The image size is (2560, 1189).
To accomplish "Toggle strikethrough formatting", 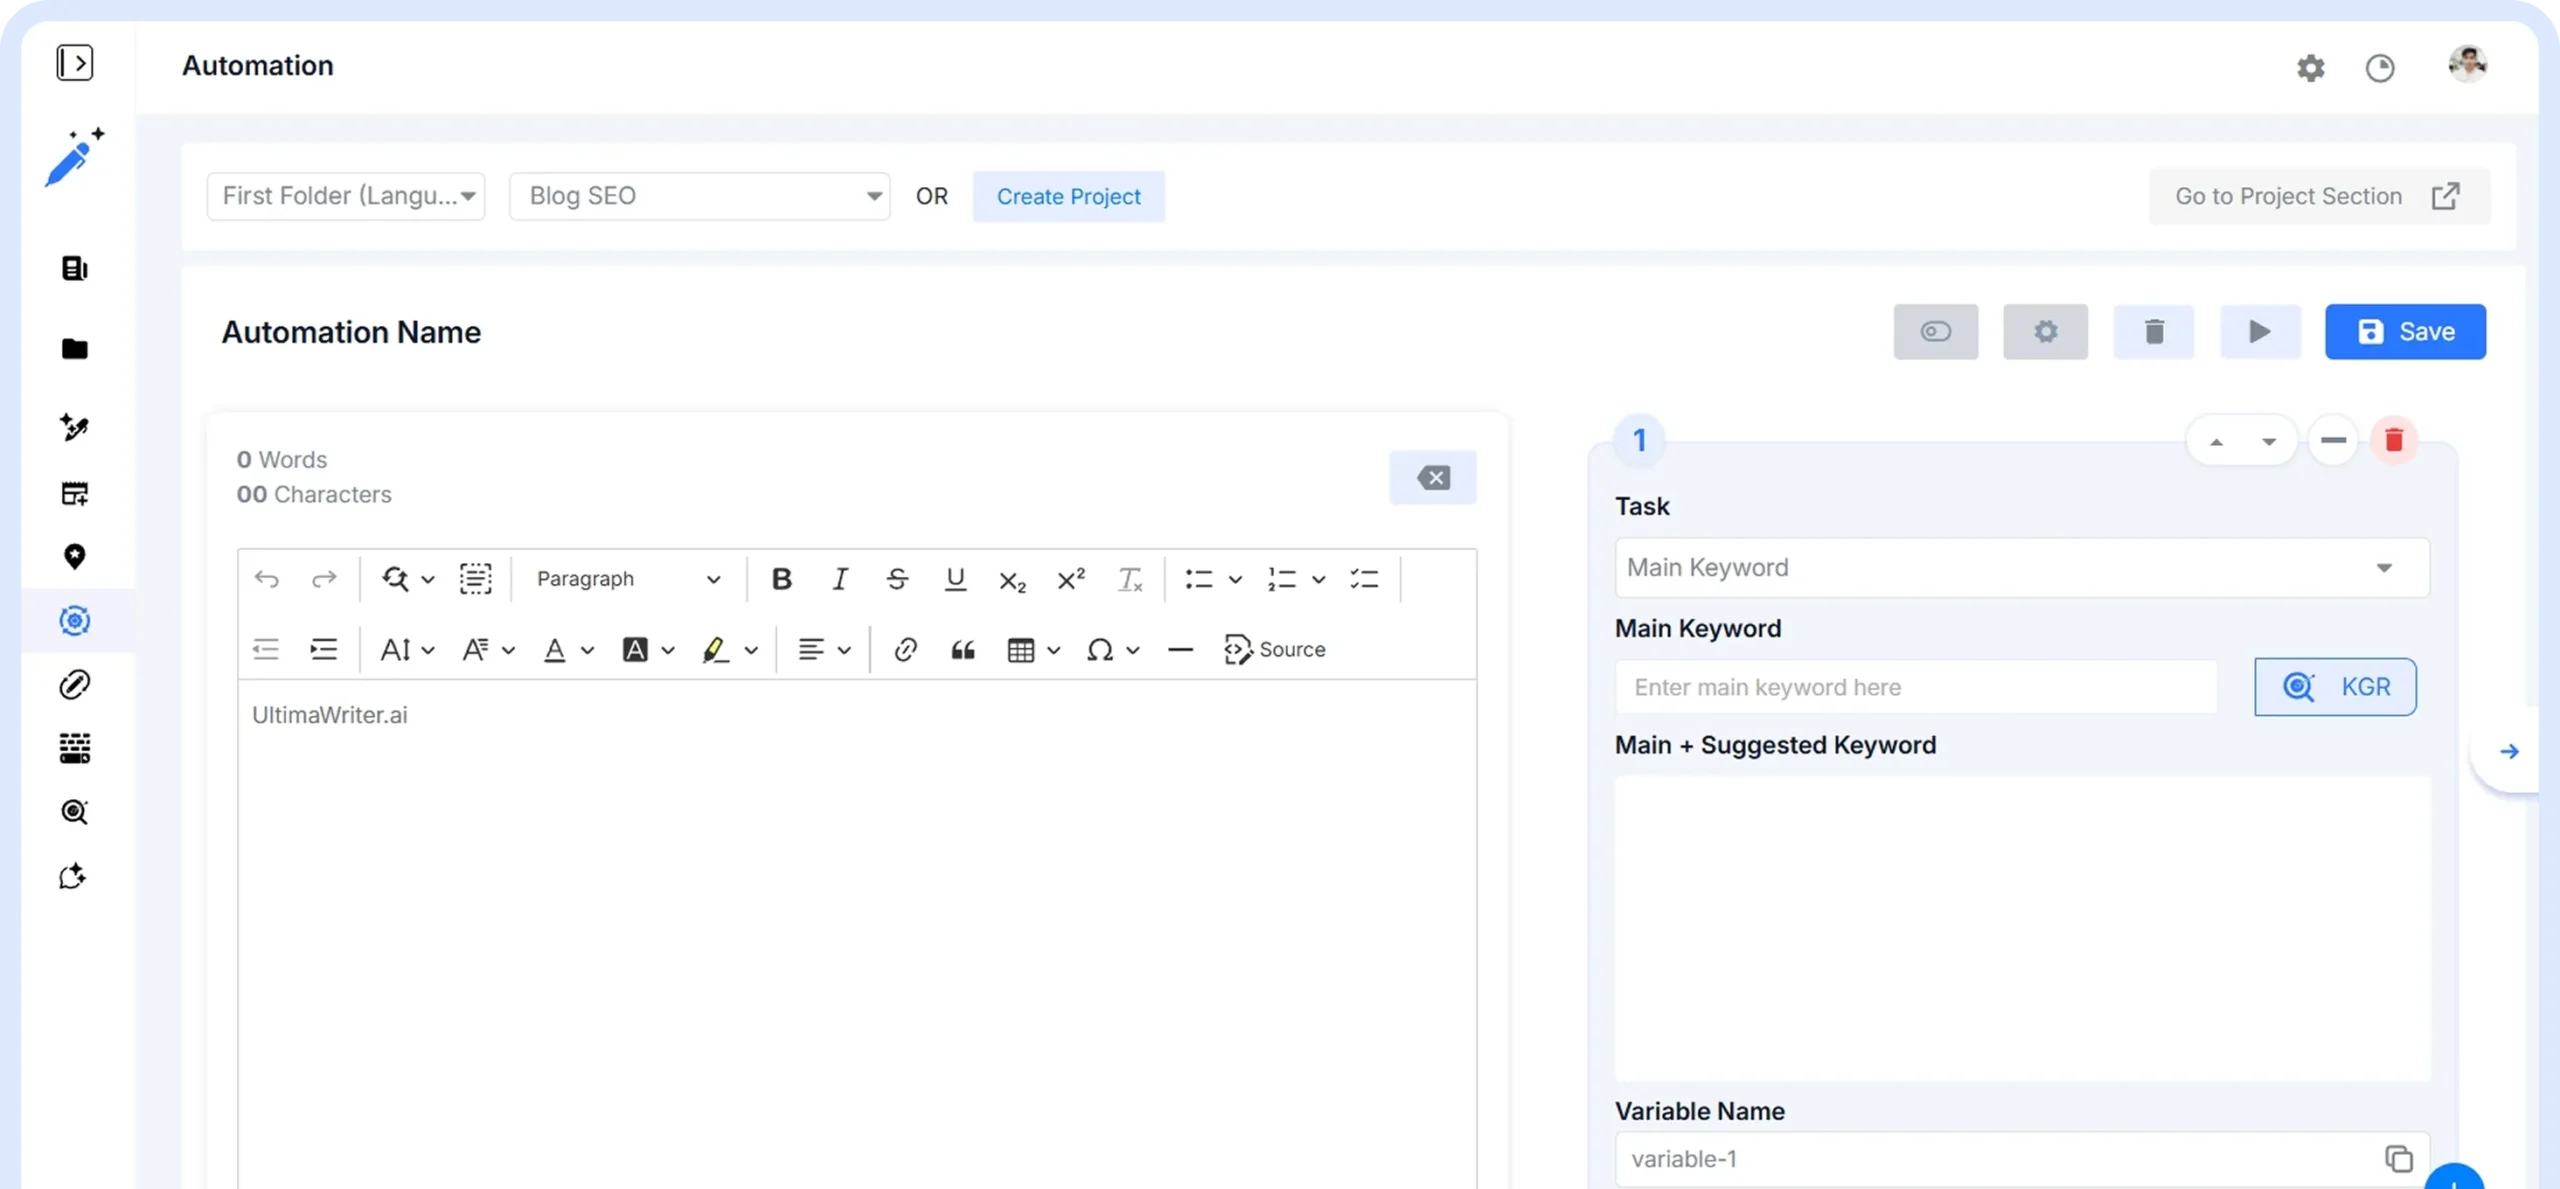I will (897, 579).
